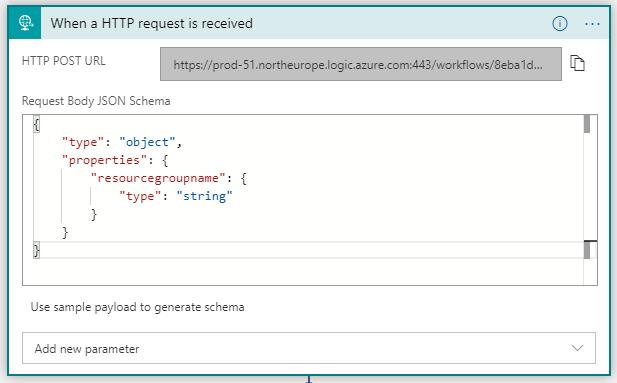Click the opening brace on first schema line
The image size is (617, 383).
tap(36, 124)
